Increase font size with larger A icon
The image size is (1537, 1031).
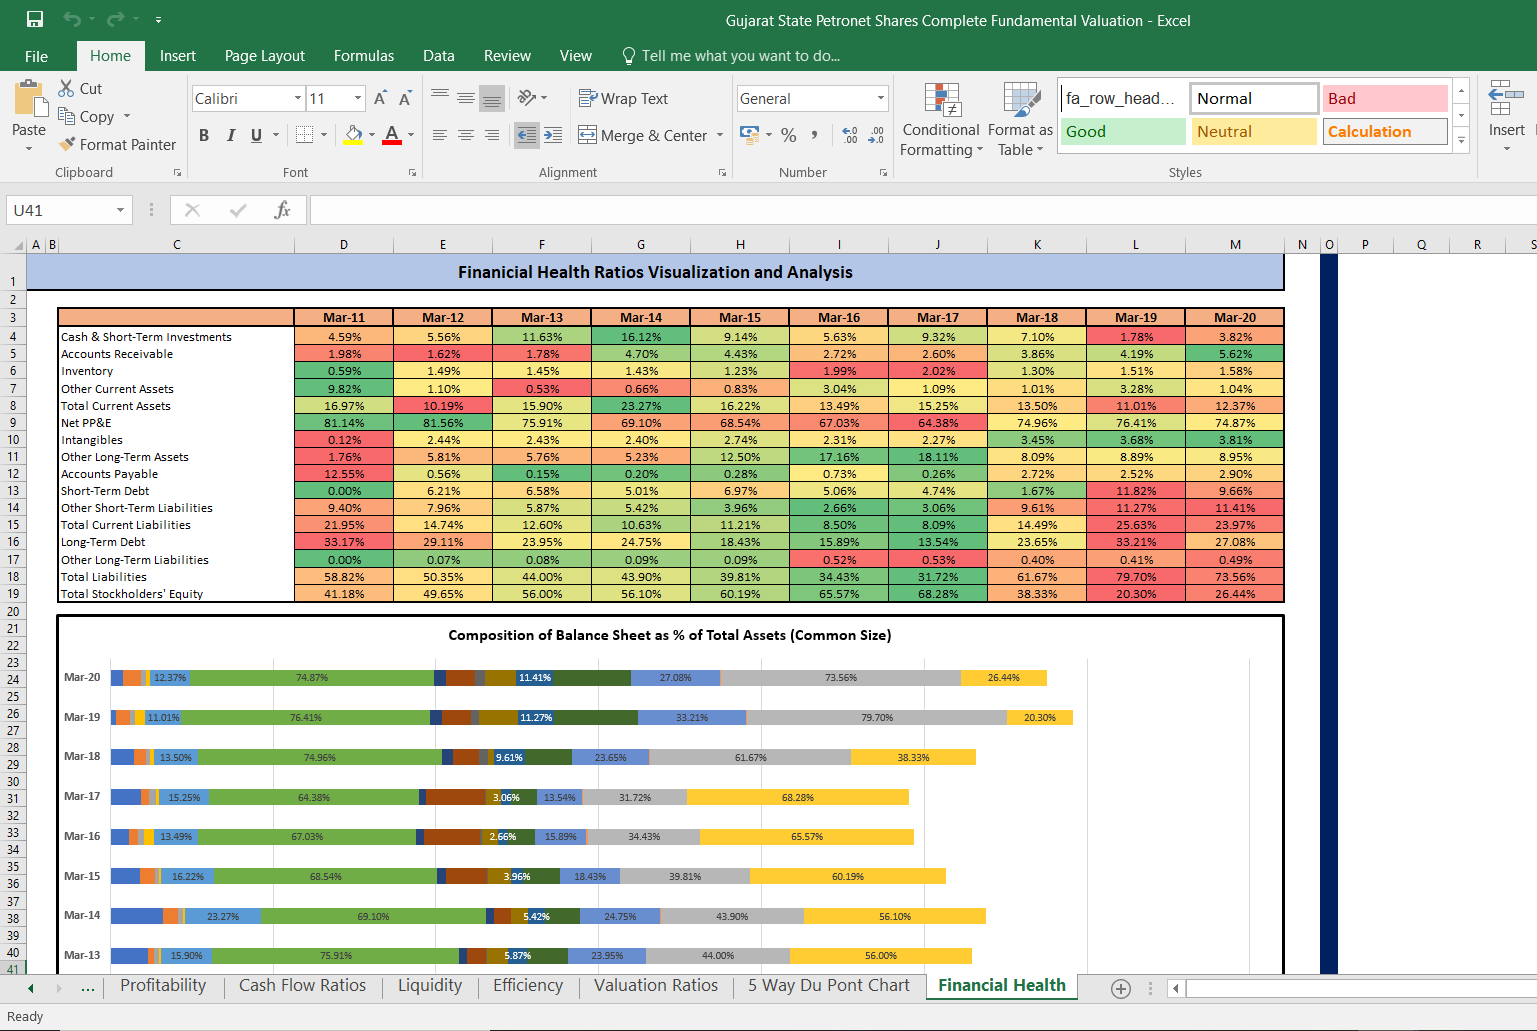(x=380, y=98)
